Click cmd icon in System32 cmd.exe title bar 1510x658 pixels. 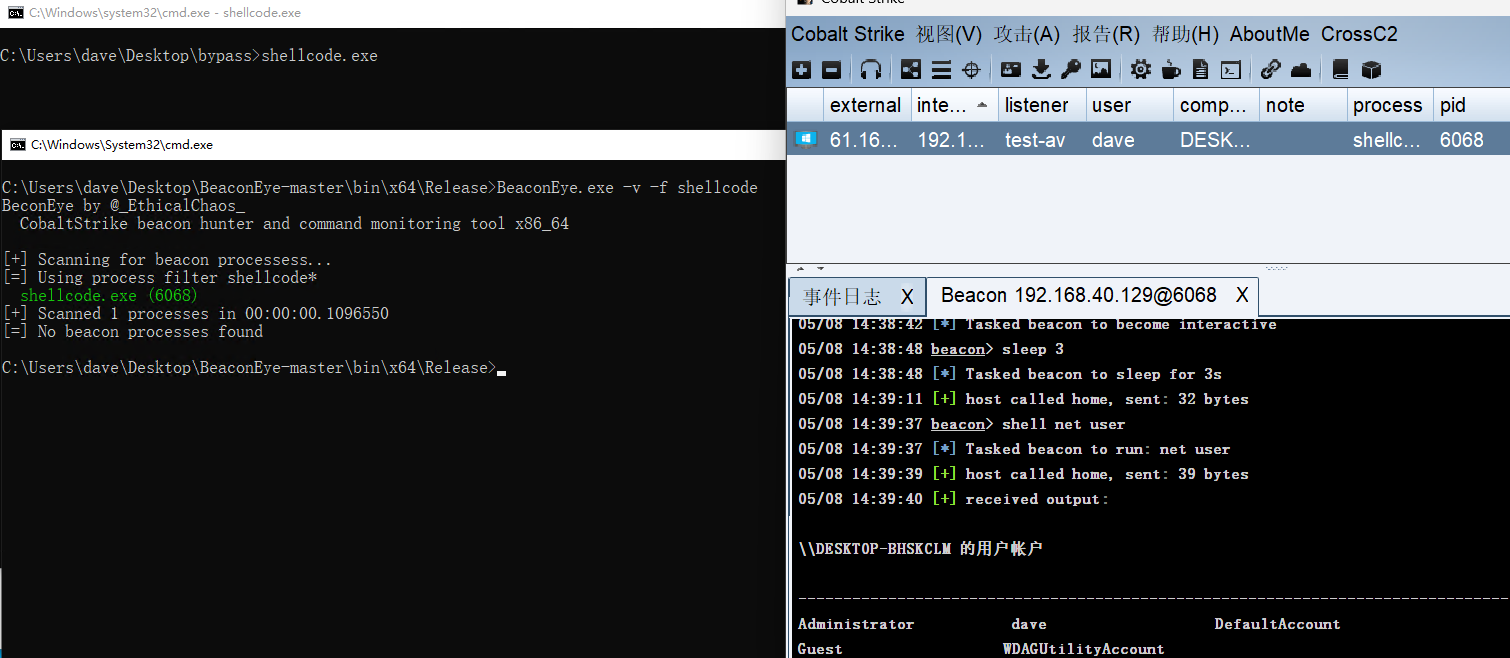pyautogui.click(x=17, y=145)
